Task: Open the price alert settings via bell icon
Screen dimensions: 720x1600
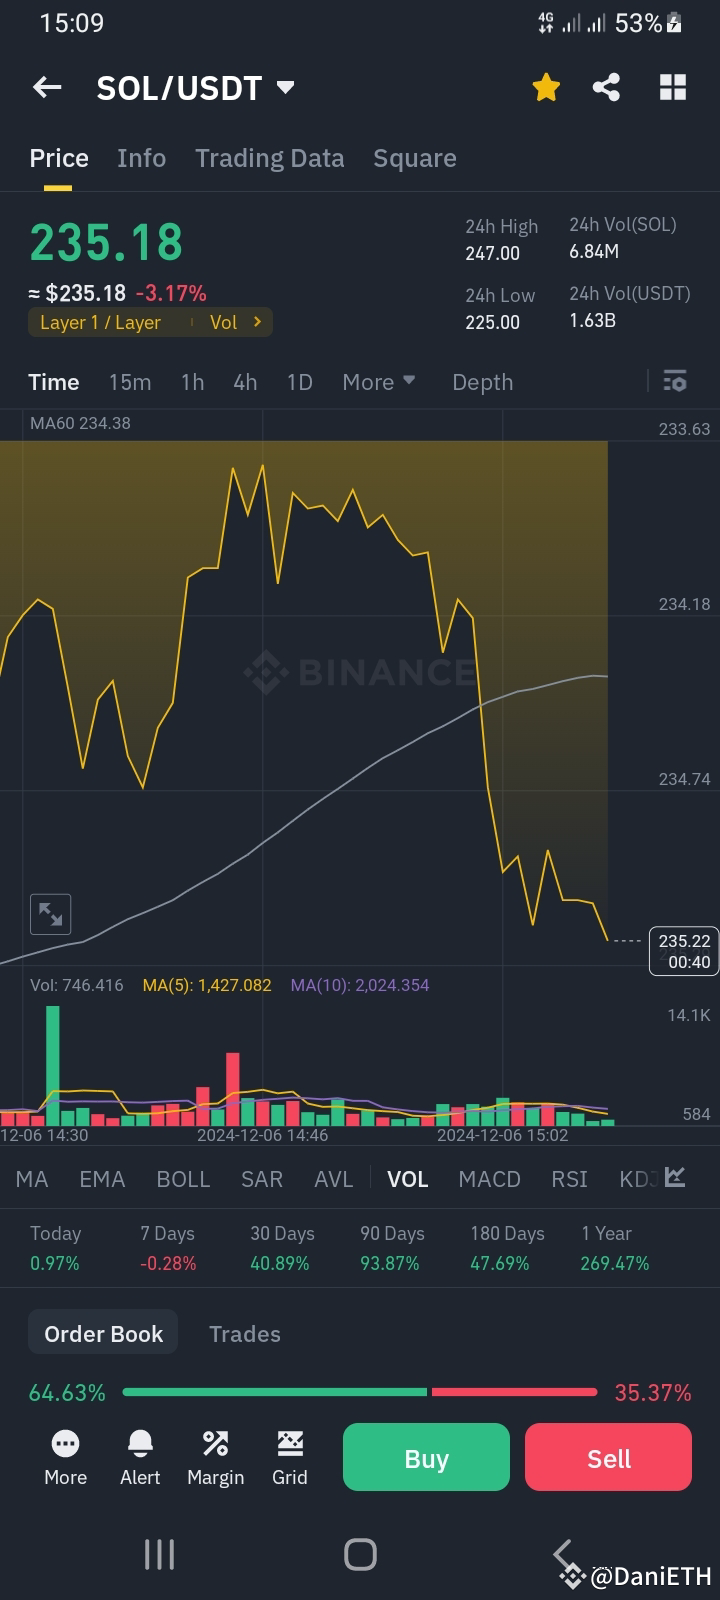Action: point(139,1457)
